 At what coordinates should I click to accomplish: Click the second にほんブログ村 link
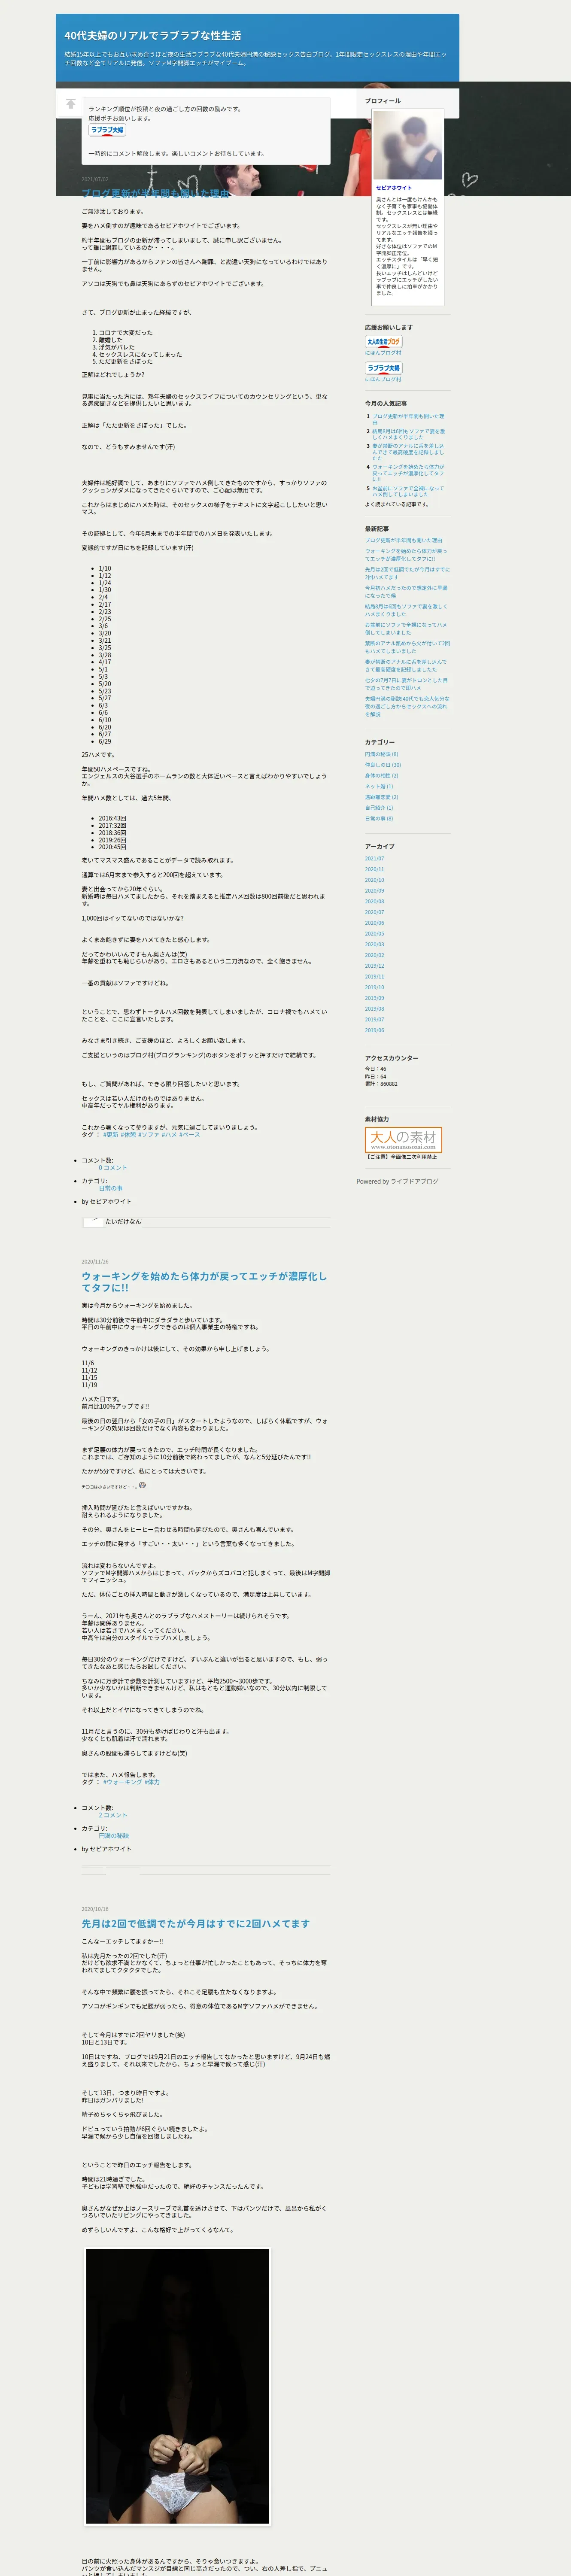[x=383, y=379]
